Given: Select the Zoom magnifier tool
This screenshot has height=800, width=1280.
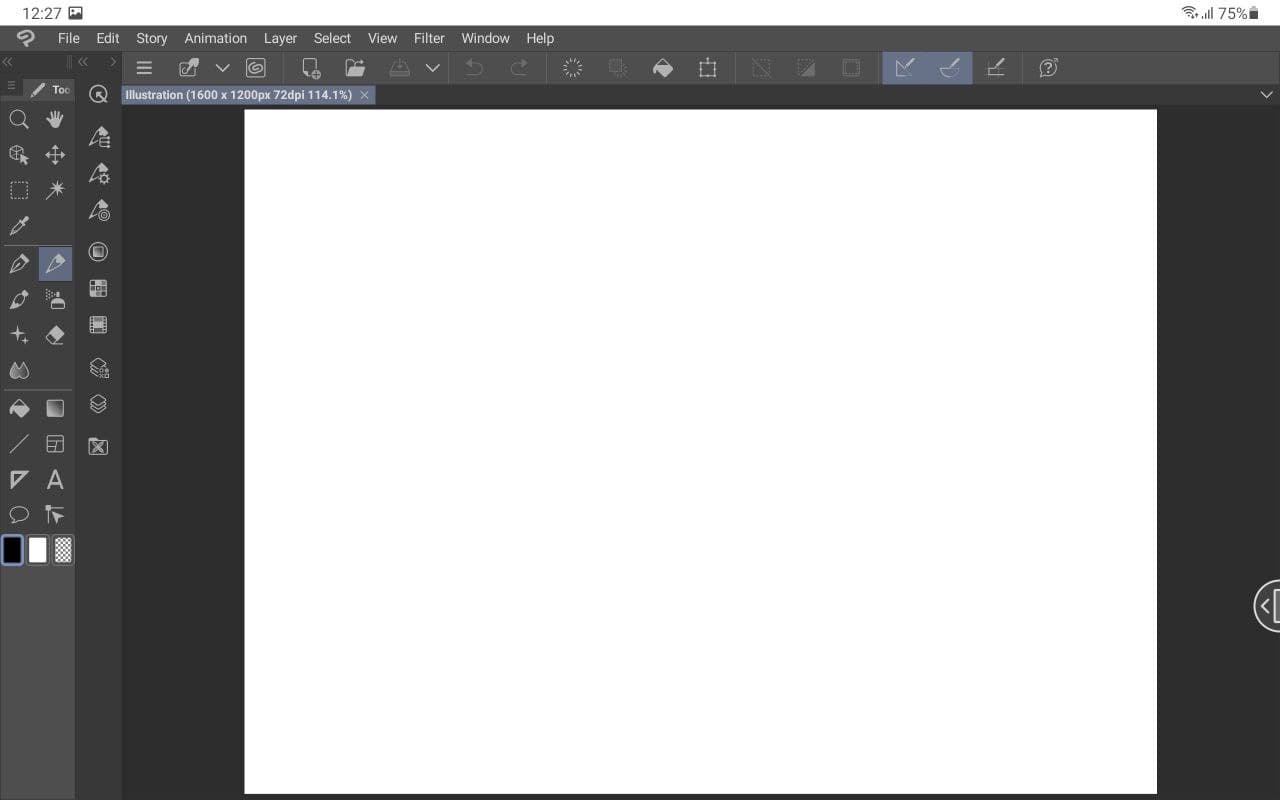Looking at the screenshot, I should coord(19,120).
